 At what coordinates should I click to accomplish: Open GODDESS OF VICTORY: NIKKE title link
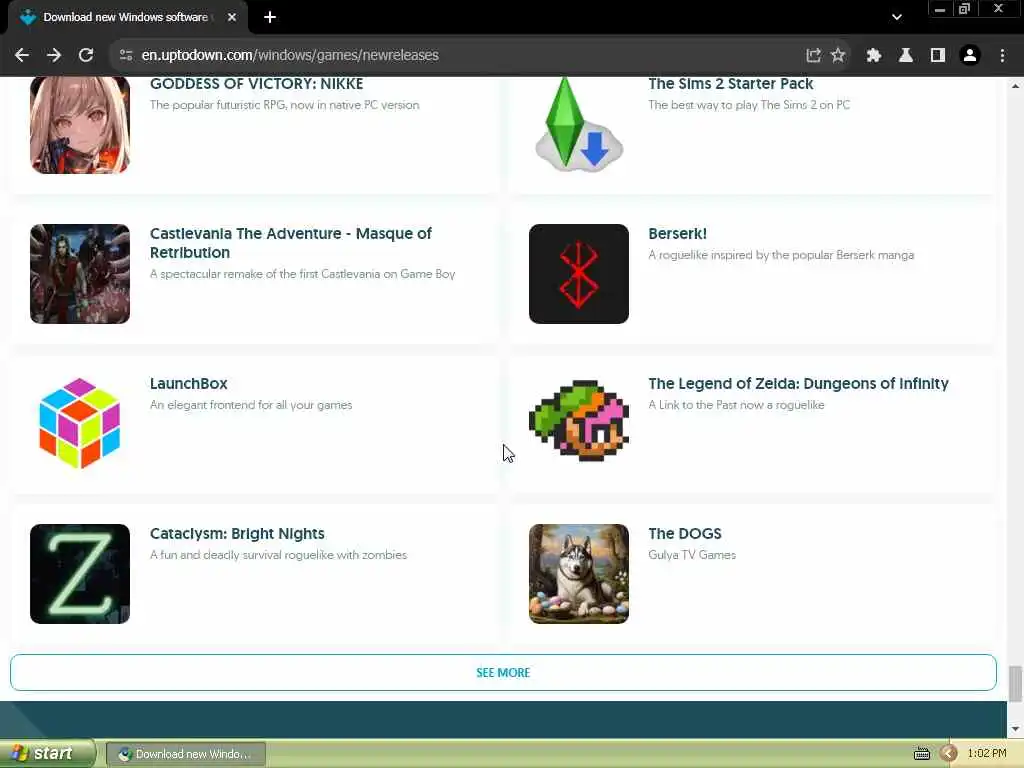(x=256, y=84)
